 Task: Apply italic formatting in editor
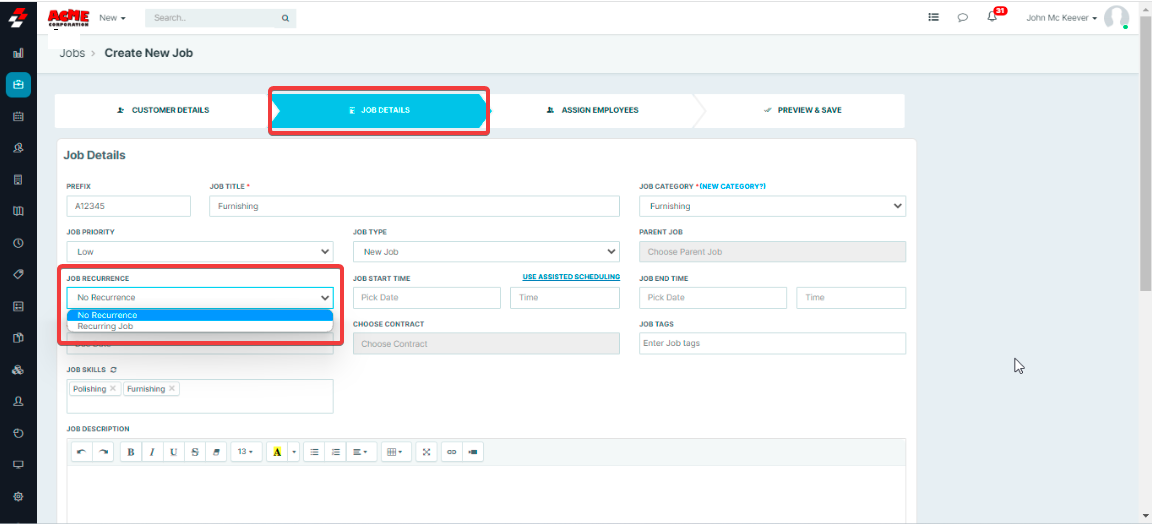tap(152, 452)
